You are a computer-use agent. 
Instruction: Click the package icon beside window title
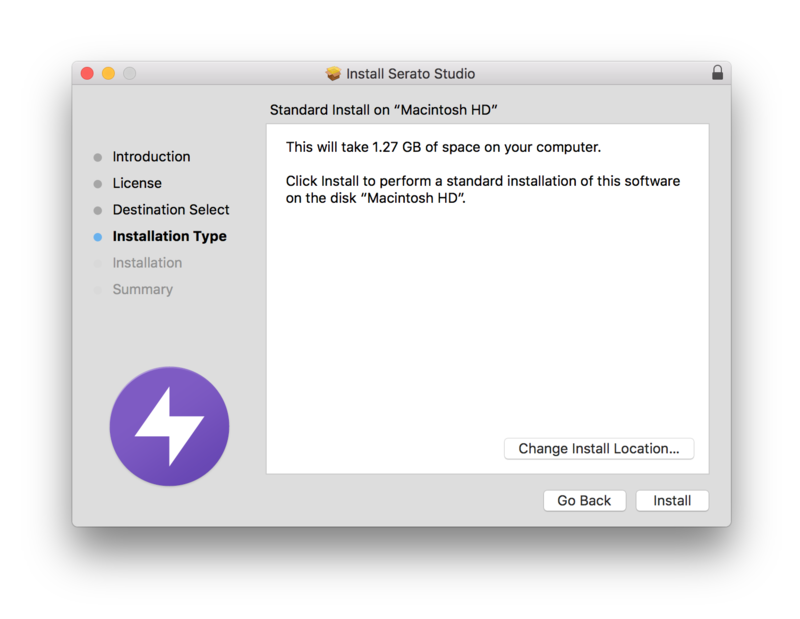333,73
